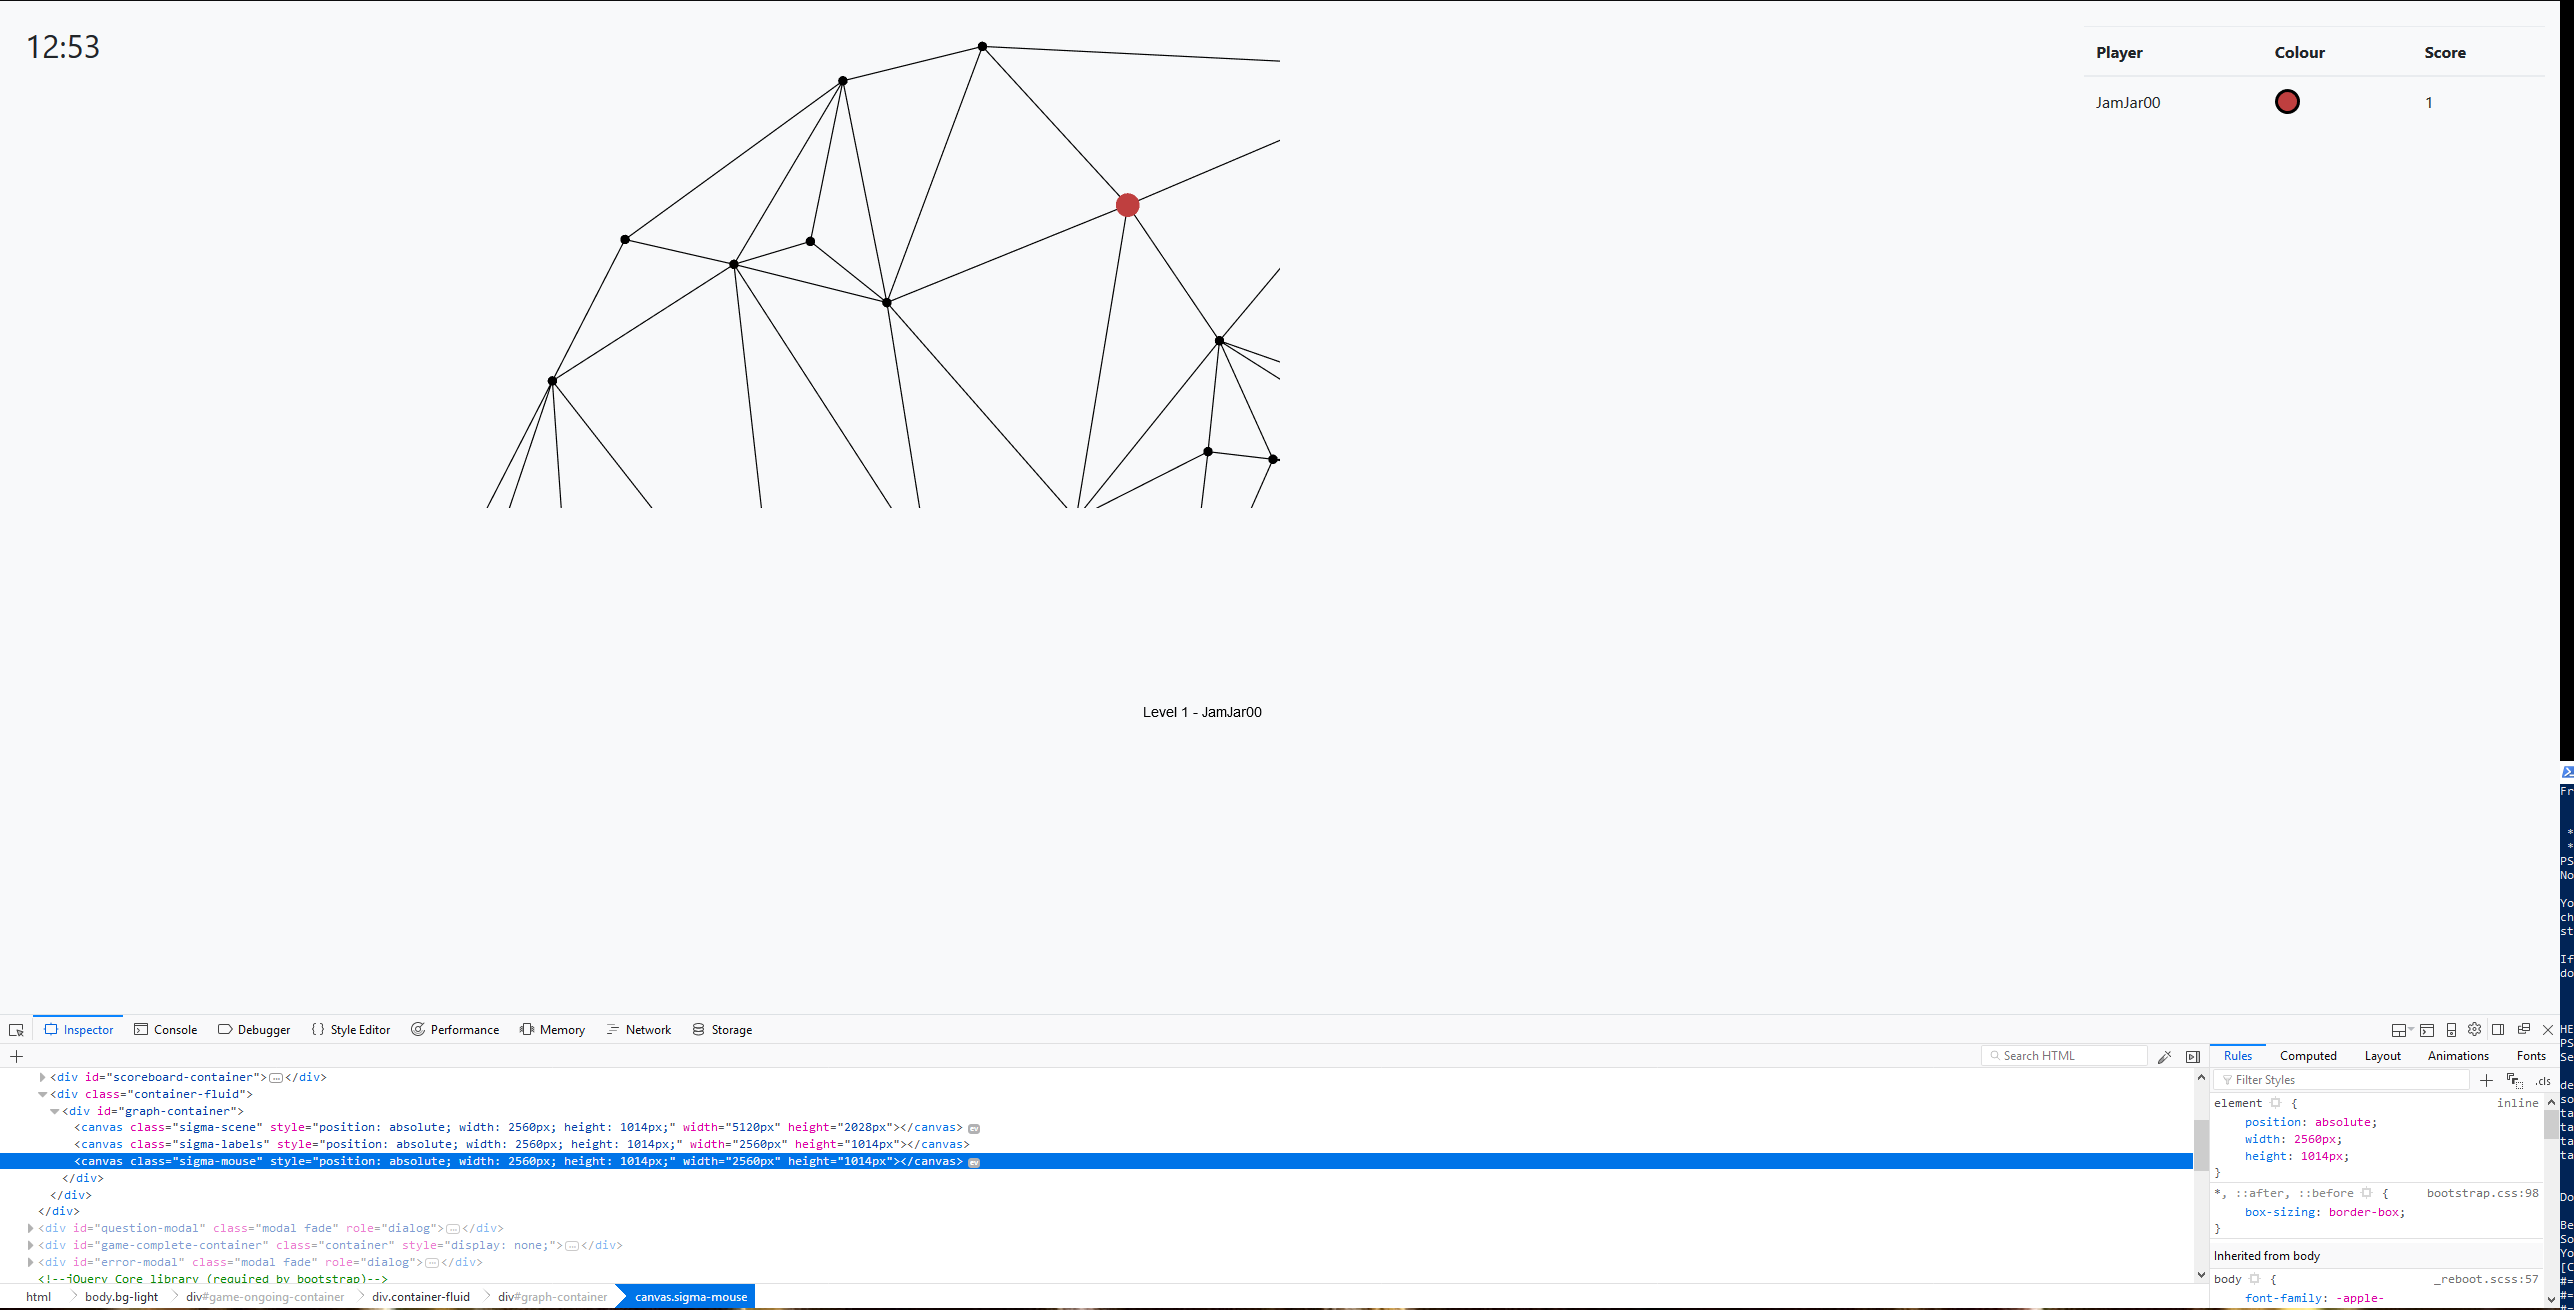2574x1310 pixels.
Task: Toggle the 3-pane inspector view
Action: (2498, 1030)
